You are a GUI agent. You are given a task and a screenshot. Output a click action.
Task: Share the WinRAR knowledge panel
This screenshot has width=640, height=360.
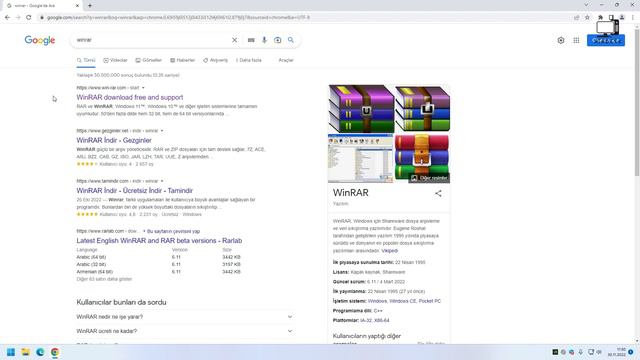coord(438,193)
